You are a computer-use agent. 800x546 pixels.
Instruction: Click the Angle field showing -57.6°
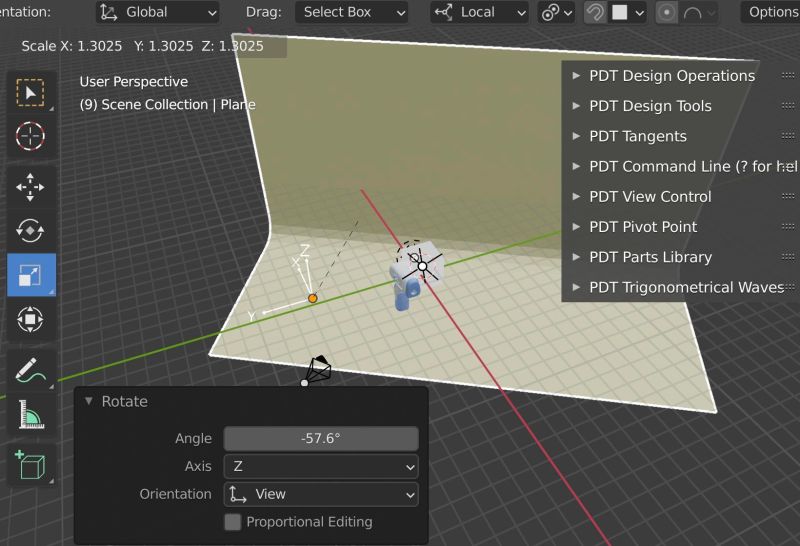pos(321,438)
